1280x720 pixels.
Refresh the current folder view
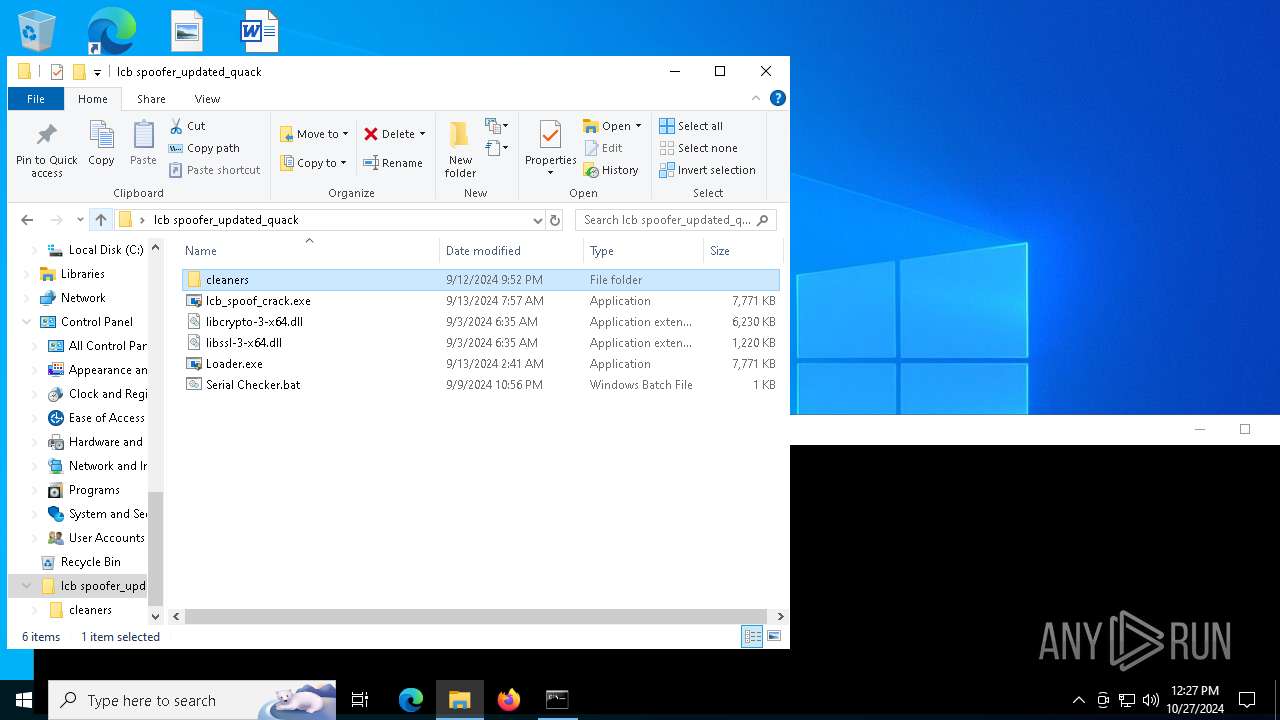(555, 220)
